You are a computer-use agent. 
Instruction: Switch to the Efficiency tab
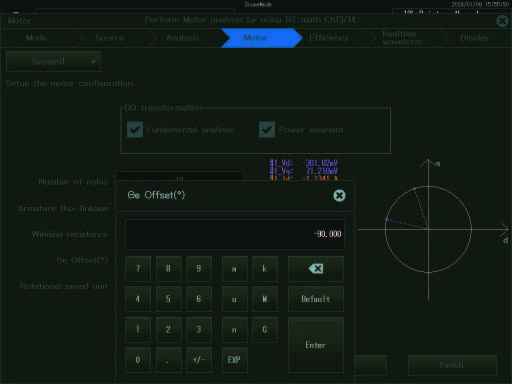[x=329, y=38]
